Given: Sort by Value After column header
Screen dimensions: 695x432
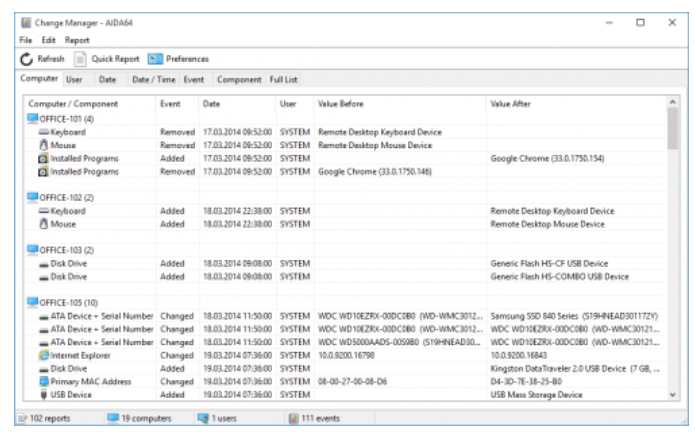Looking at the screenshot, I should (576, 104).
